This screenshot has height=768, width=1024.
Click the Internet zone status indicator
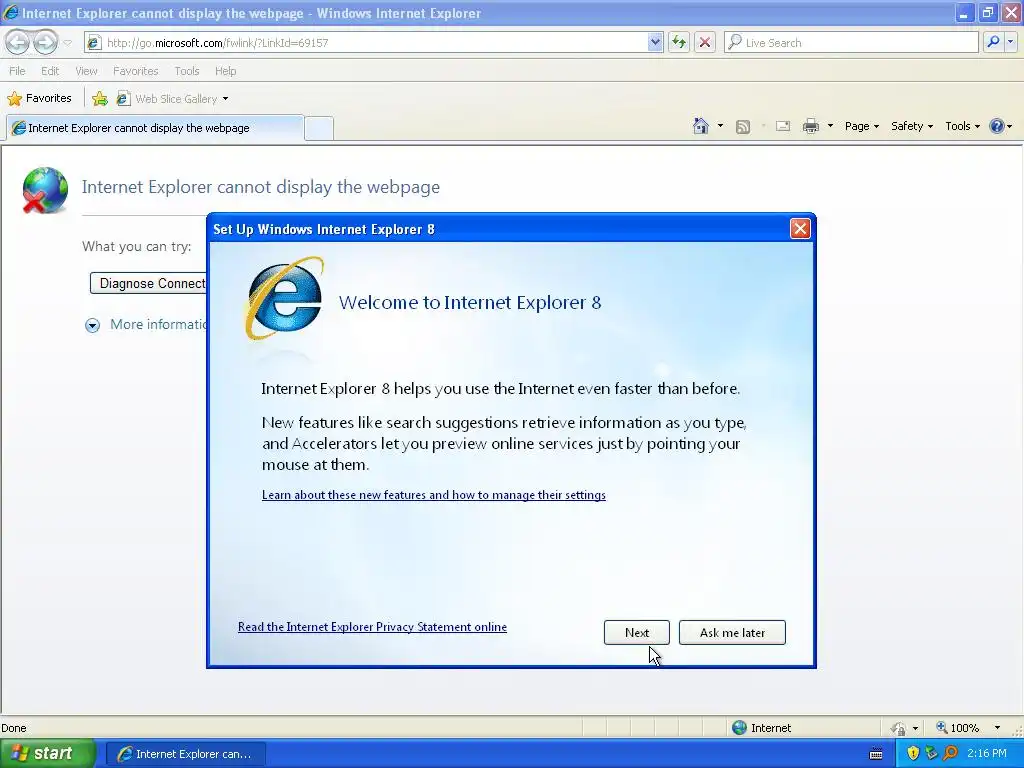click(x=761, y=728)
